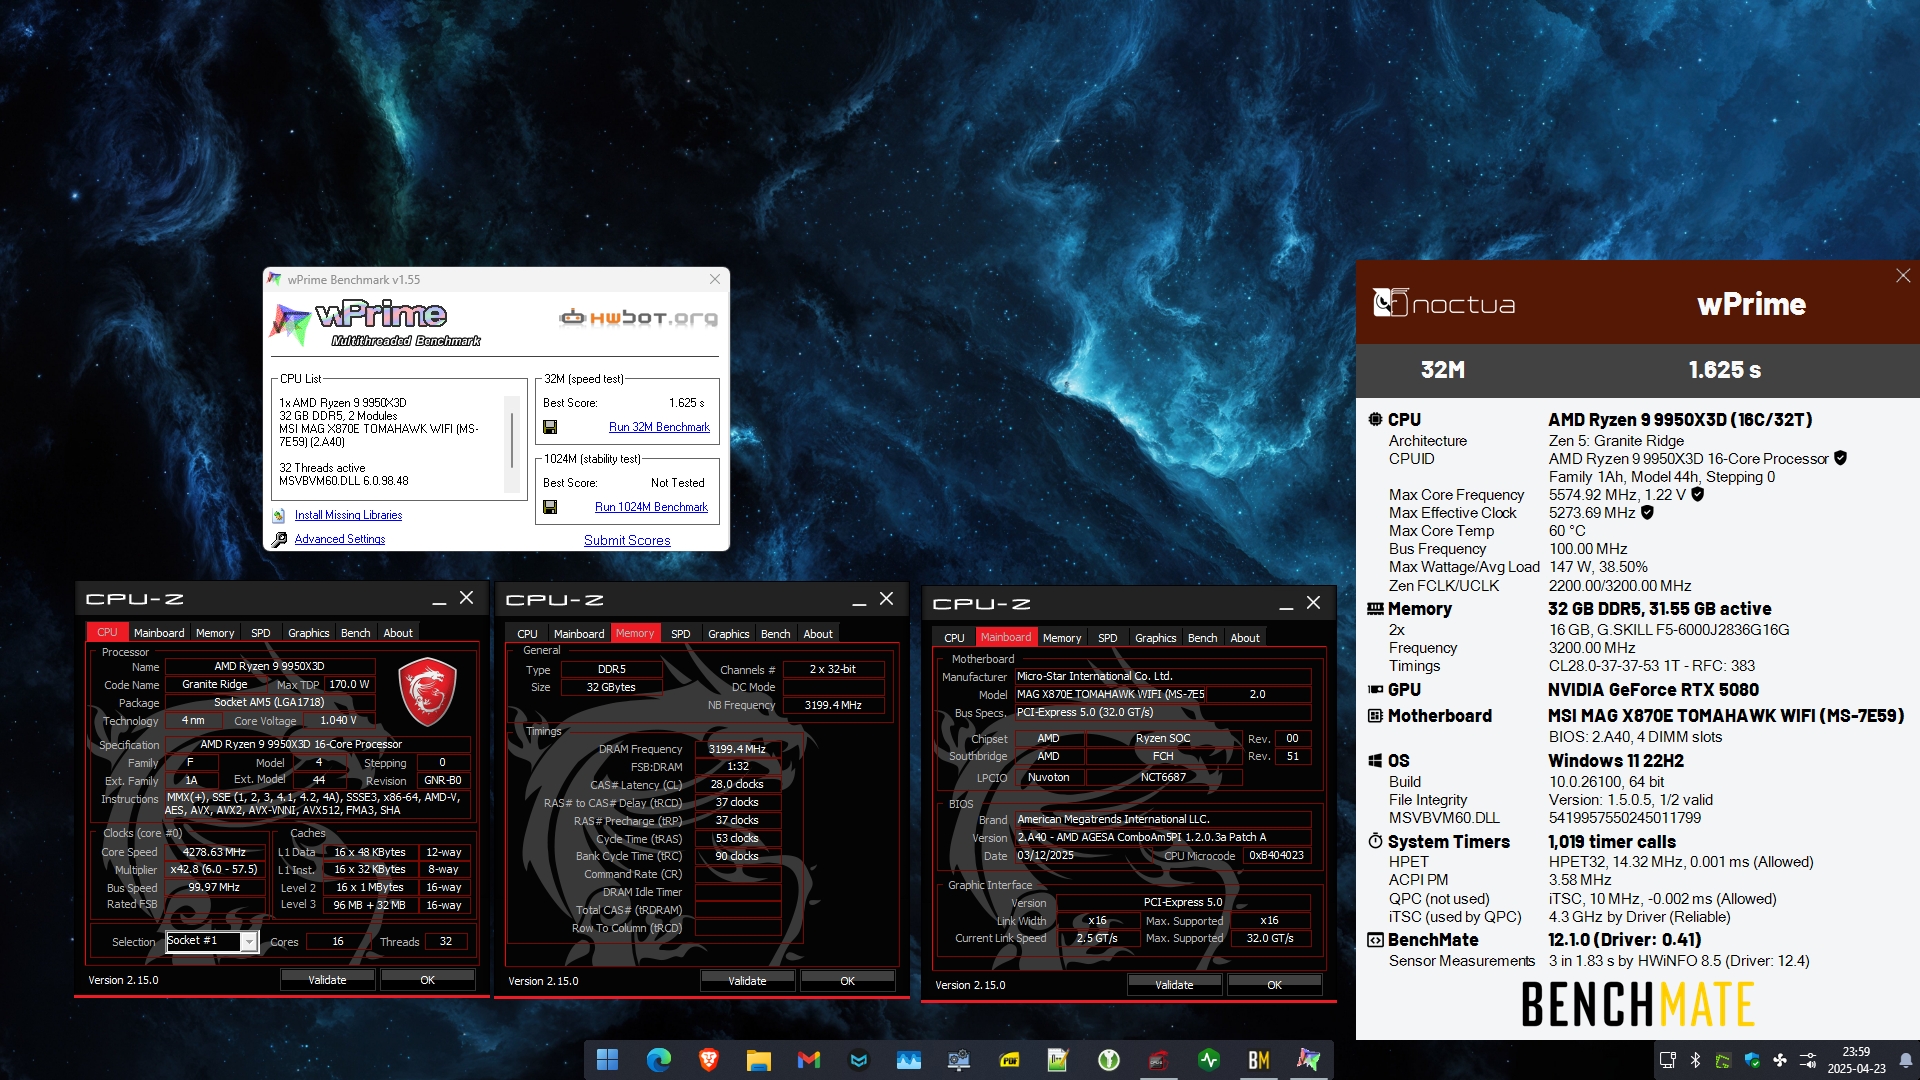
Task: Click the Best Score 1.625 s in wPrime
Action: coord(686,403)
